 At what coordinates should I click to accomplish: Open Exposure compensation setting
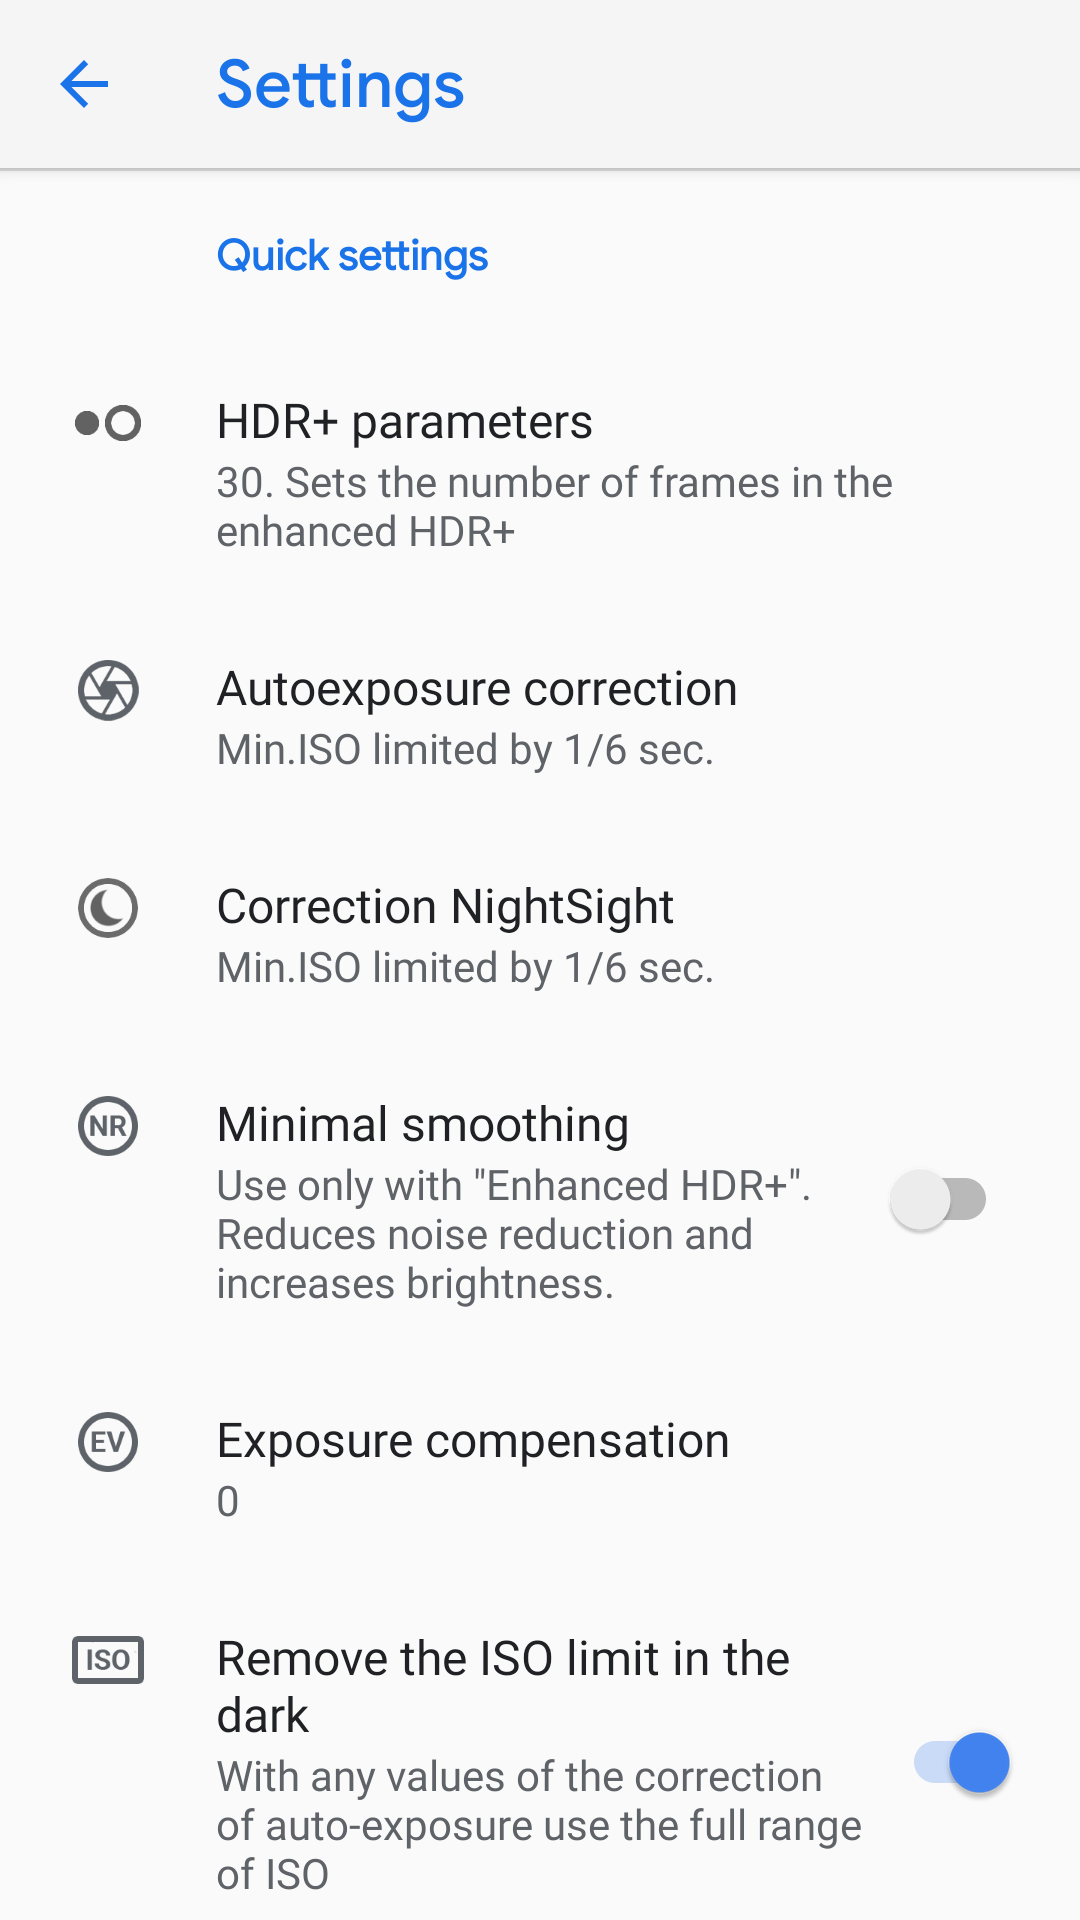(x=473, y=1441)
